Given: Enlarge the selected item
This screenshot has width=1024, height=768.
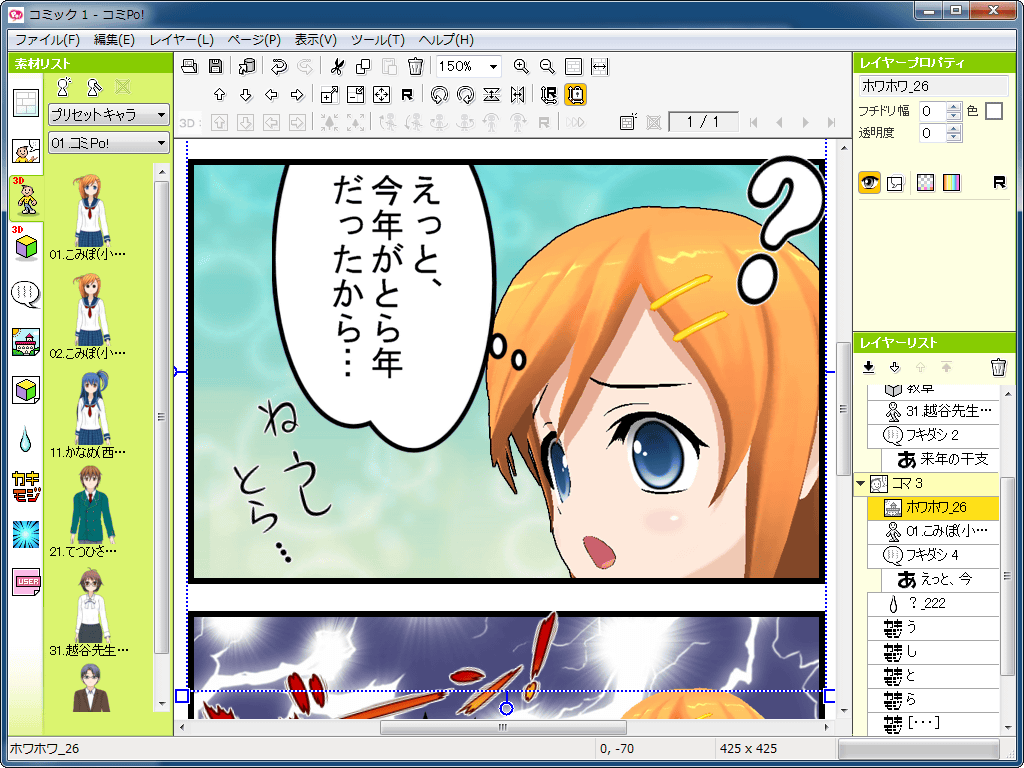Looking at the screenshot, I should (x=330, y=95).
